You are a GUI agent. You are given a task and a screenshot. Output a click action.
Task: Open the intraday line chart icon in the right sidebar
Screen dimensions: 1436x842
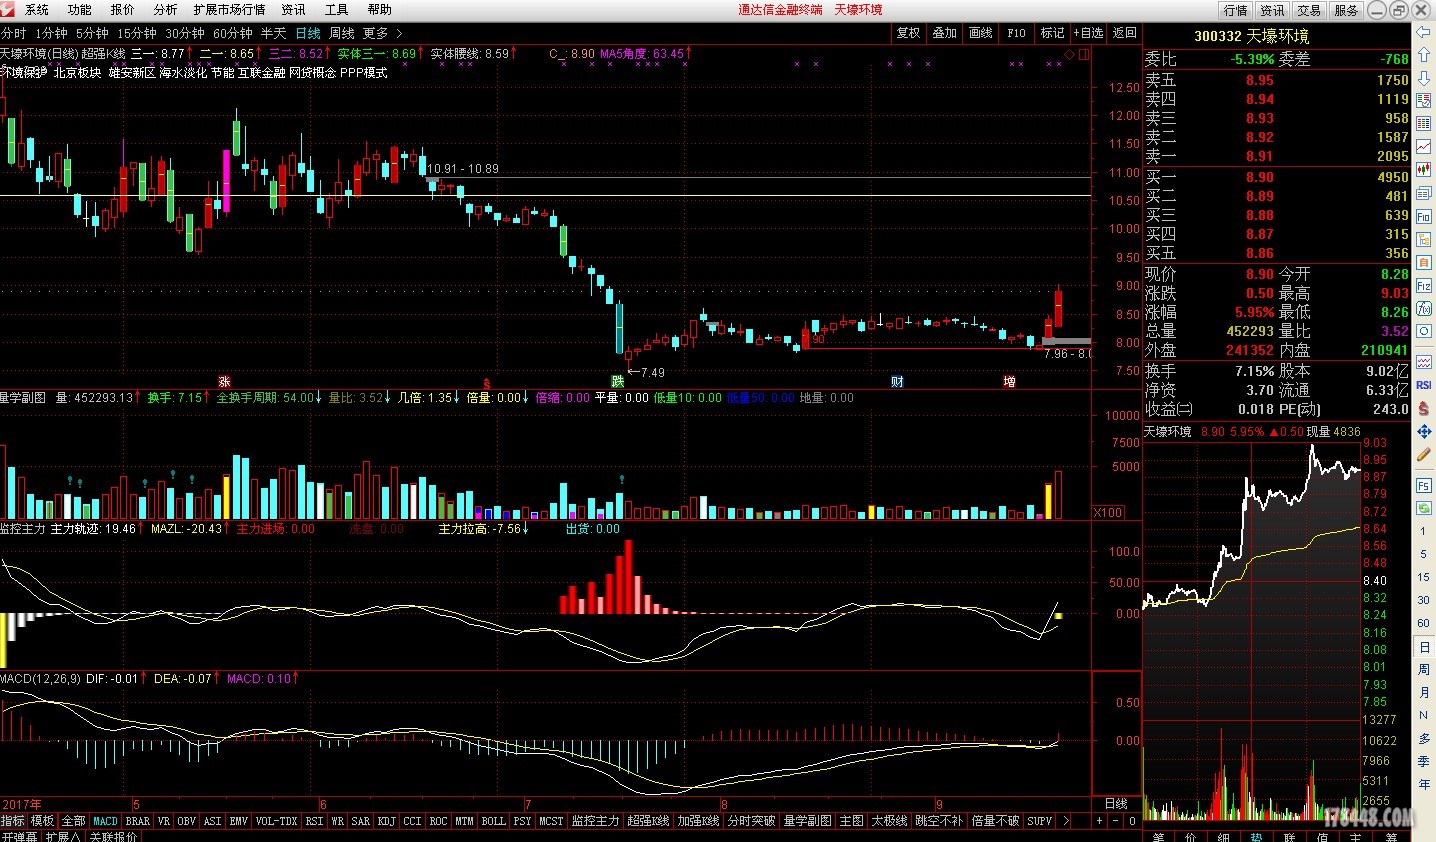(x=1424, y=146)
